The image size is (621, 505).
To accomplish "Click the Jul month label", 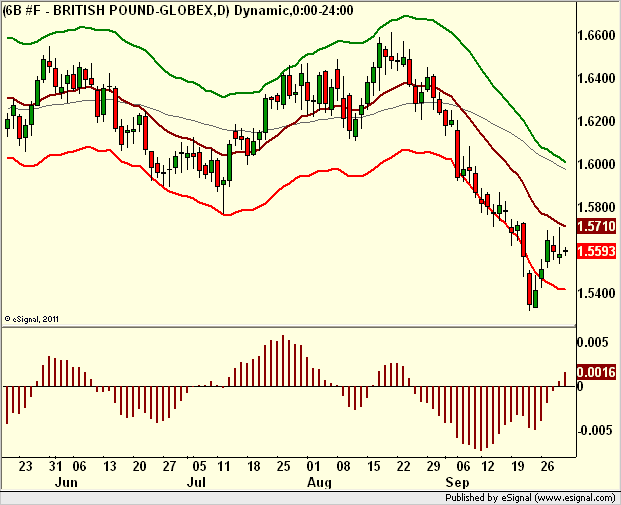I will [x=196, y=482].
